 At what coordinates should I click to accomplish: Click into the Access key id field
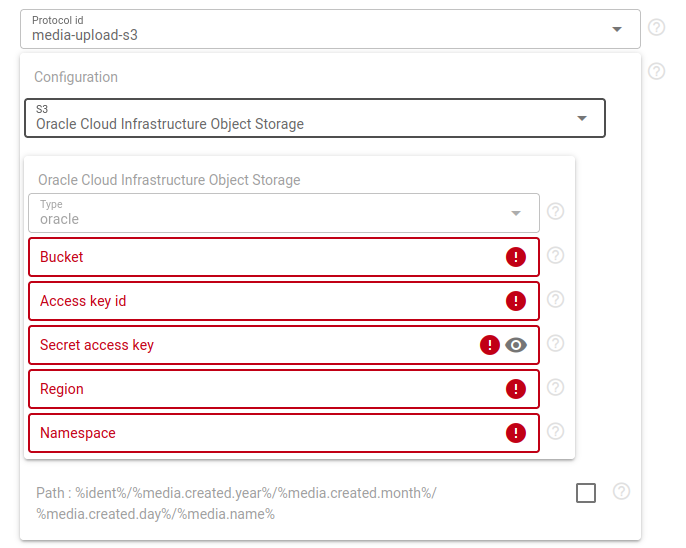coord(260,301)
